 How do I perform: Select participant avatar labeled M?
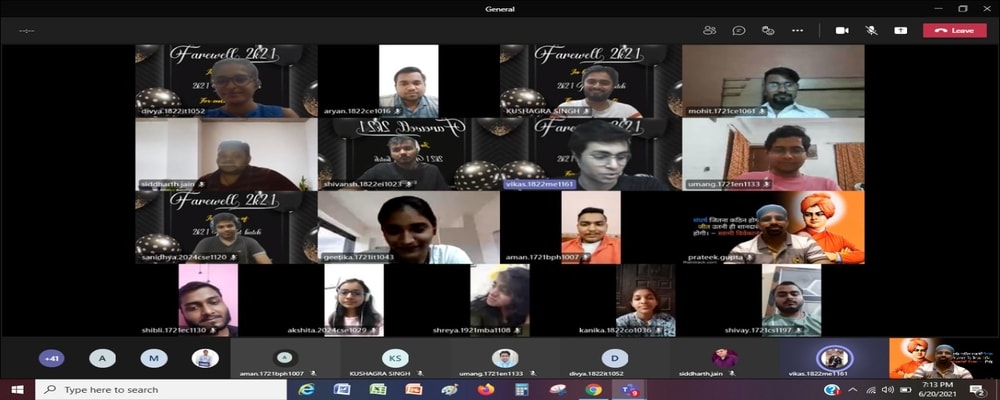tap(153, 358)
